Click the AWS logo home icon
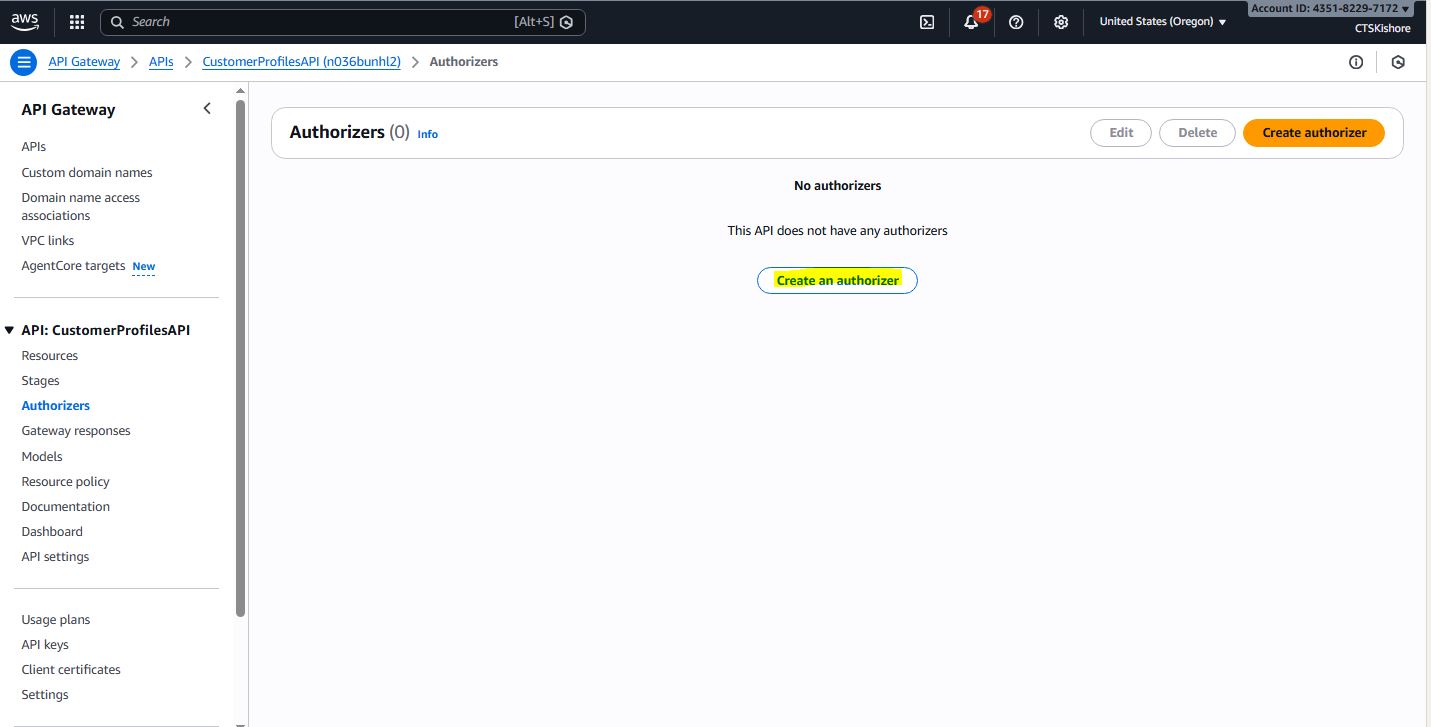 (x=25, y=21)
